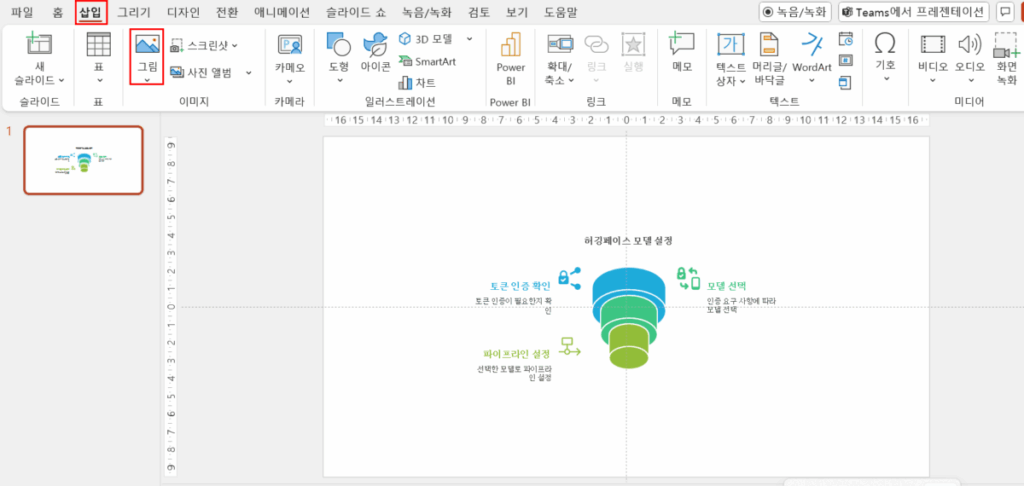This screenshot has width=1024, height=486.
Task: Click the description text under 파이프라인 설정
Action: [514, 373]
